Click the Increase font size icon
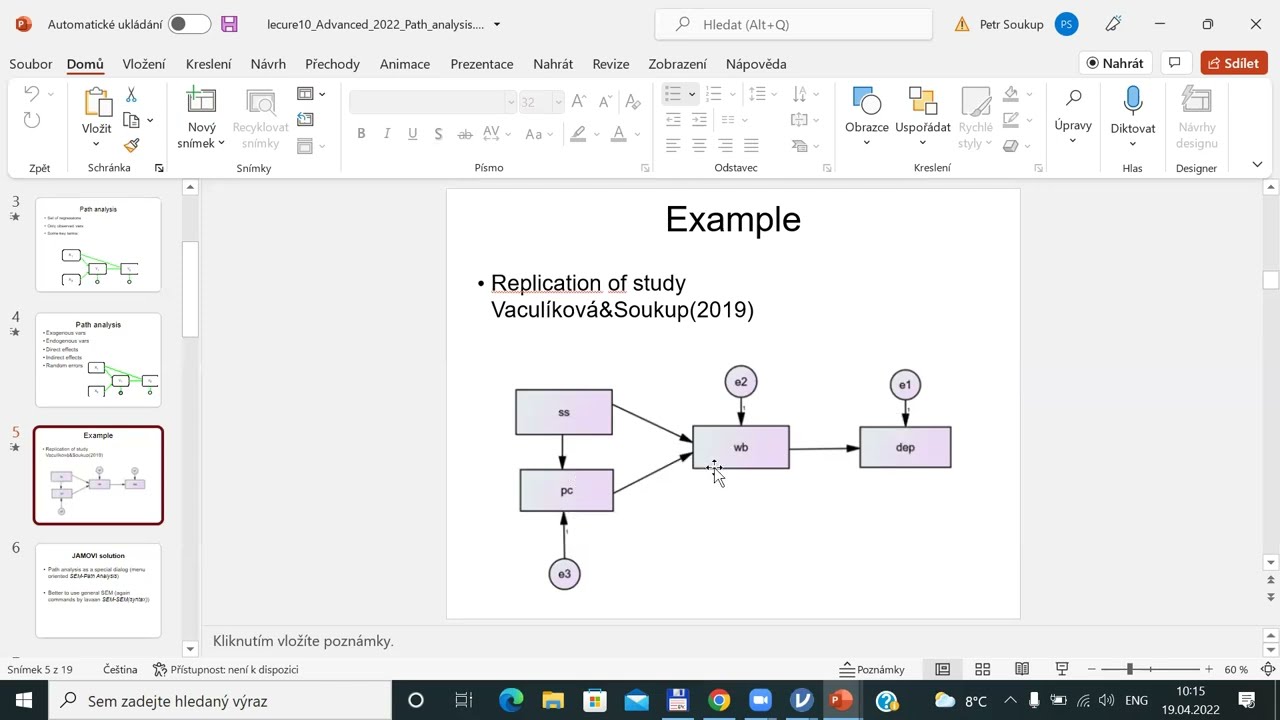Viewport: 1280px width, 720px height. [579, 102]
